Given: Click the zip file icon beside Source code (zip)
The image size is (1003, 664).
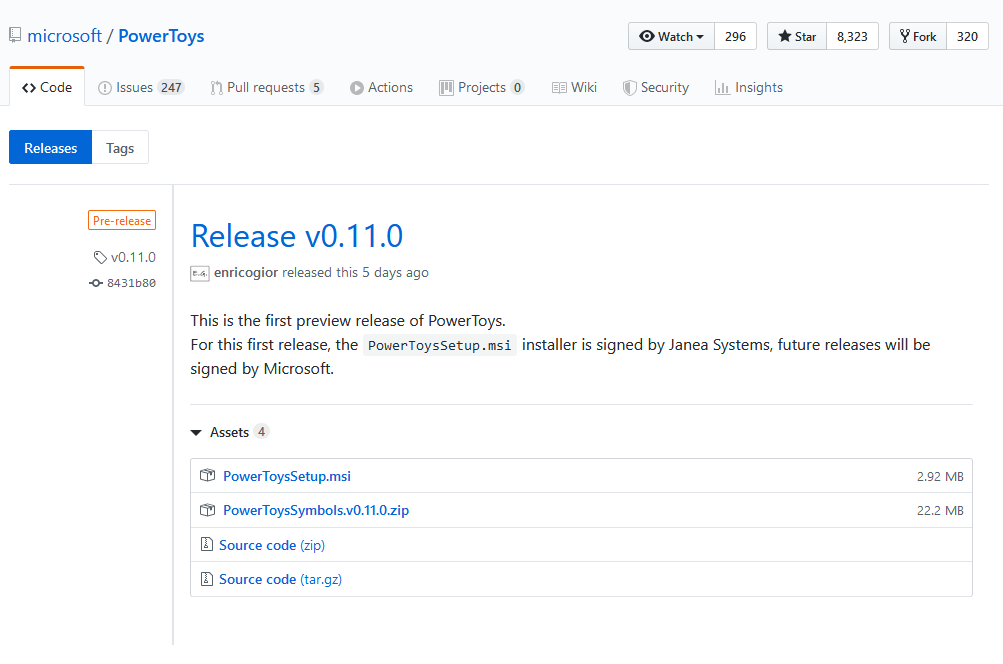Looking at the screenshot, I should tap(207, 544).
